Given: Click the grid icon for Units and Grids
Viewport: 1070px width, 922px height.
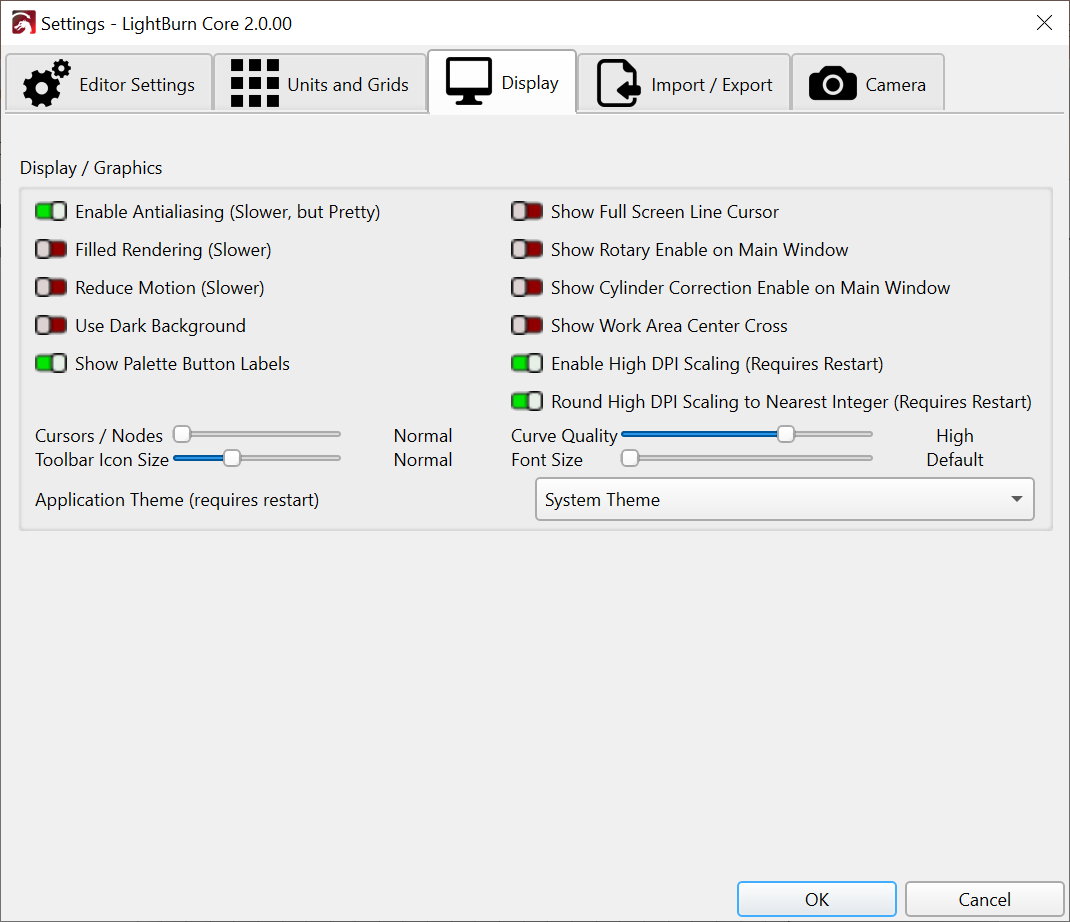Looking at the screenshot, I should pyautogui.click(x=254, y=84).
